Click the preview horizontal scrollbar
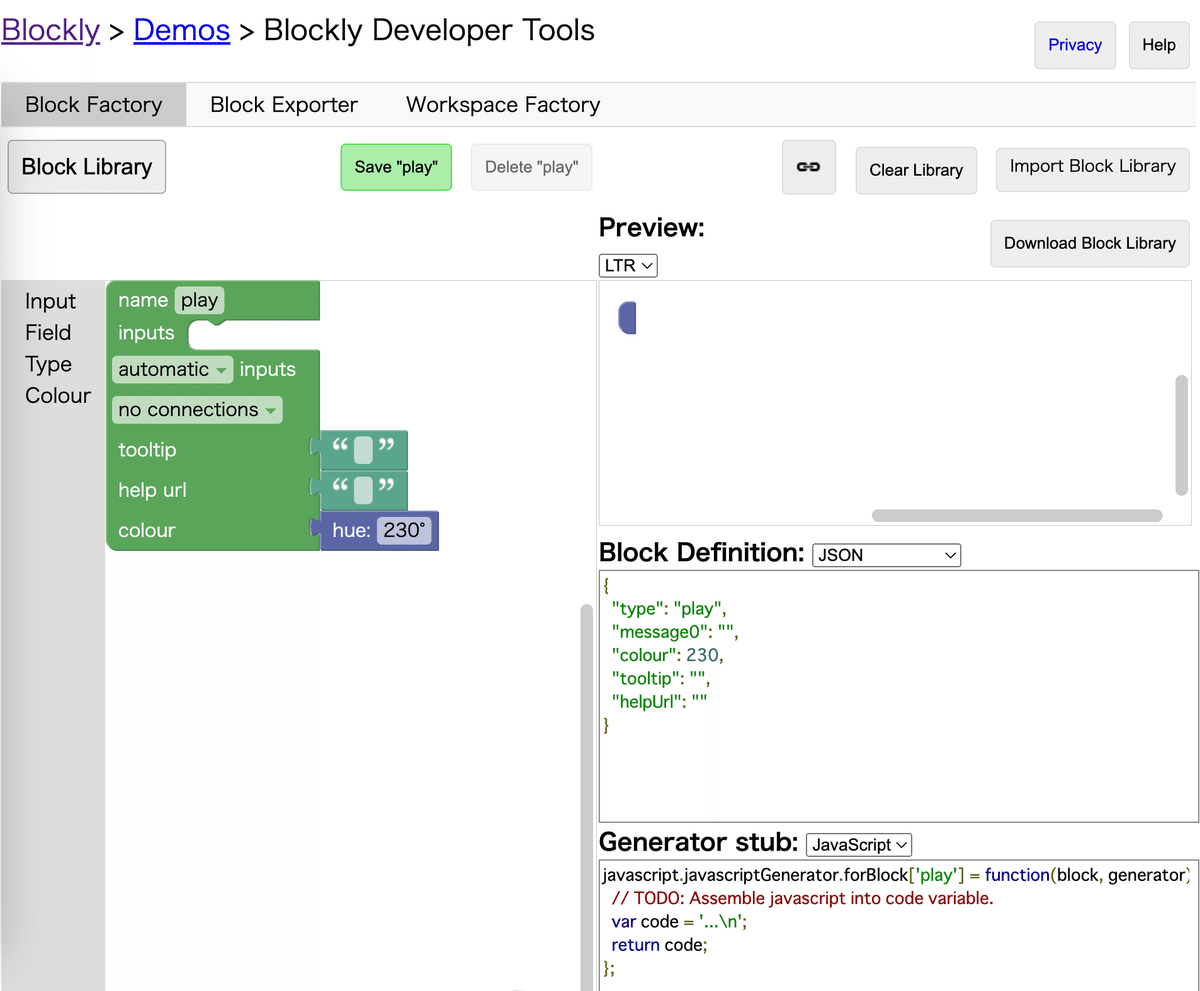This screenshot has height=991, width=1200. (x=1017, y=516)
